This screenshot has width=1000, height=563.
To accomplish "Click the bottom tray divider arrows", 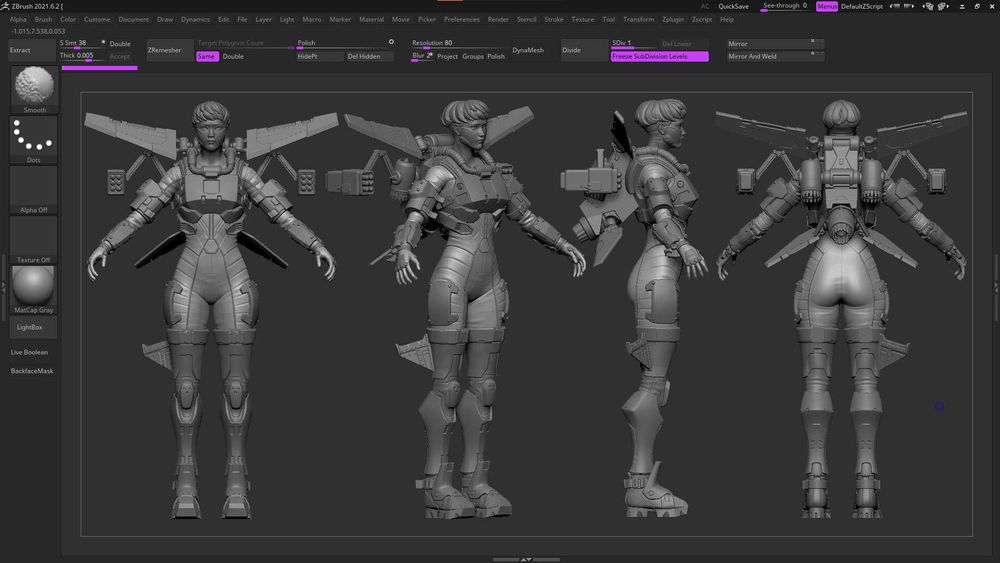I will (526, 559).
